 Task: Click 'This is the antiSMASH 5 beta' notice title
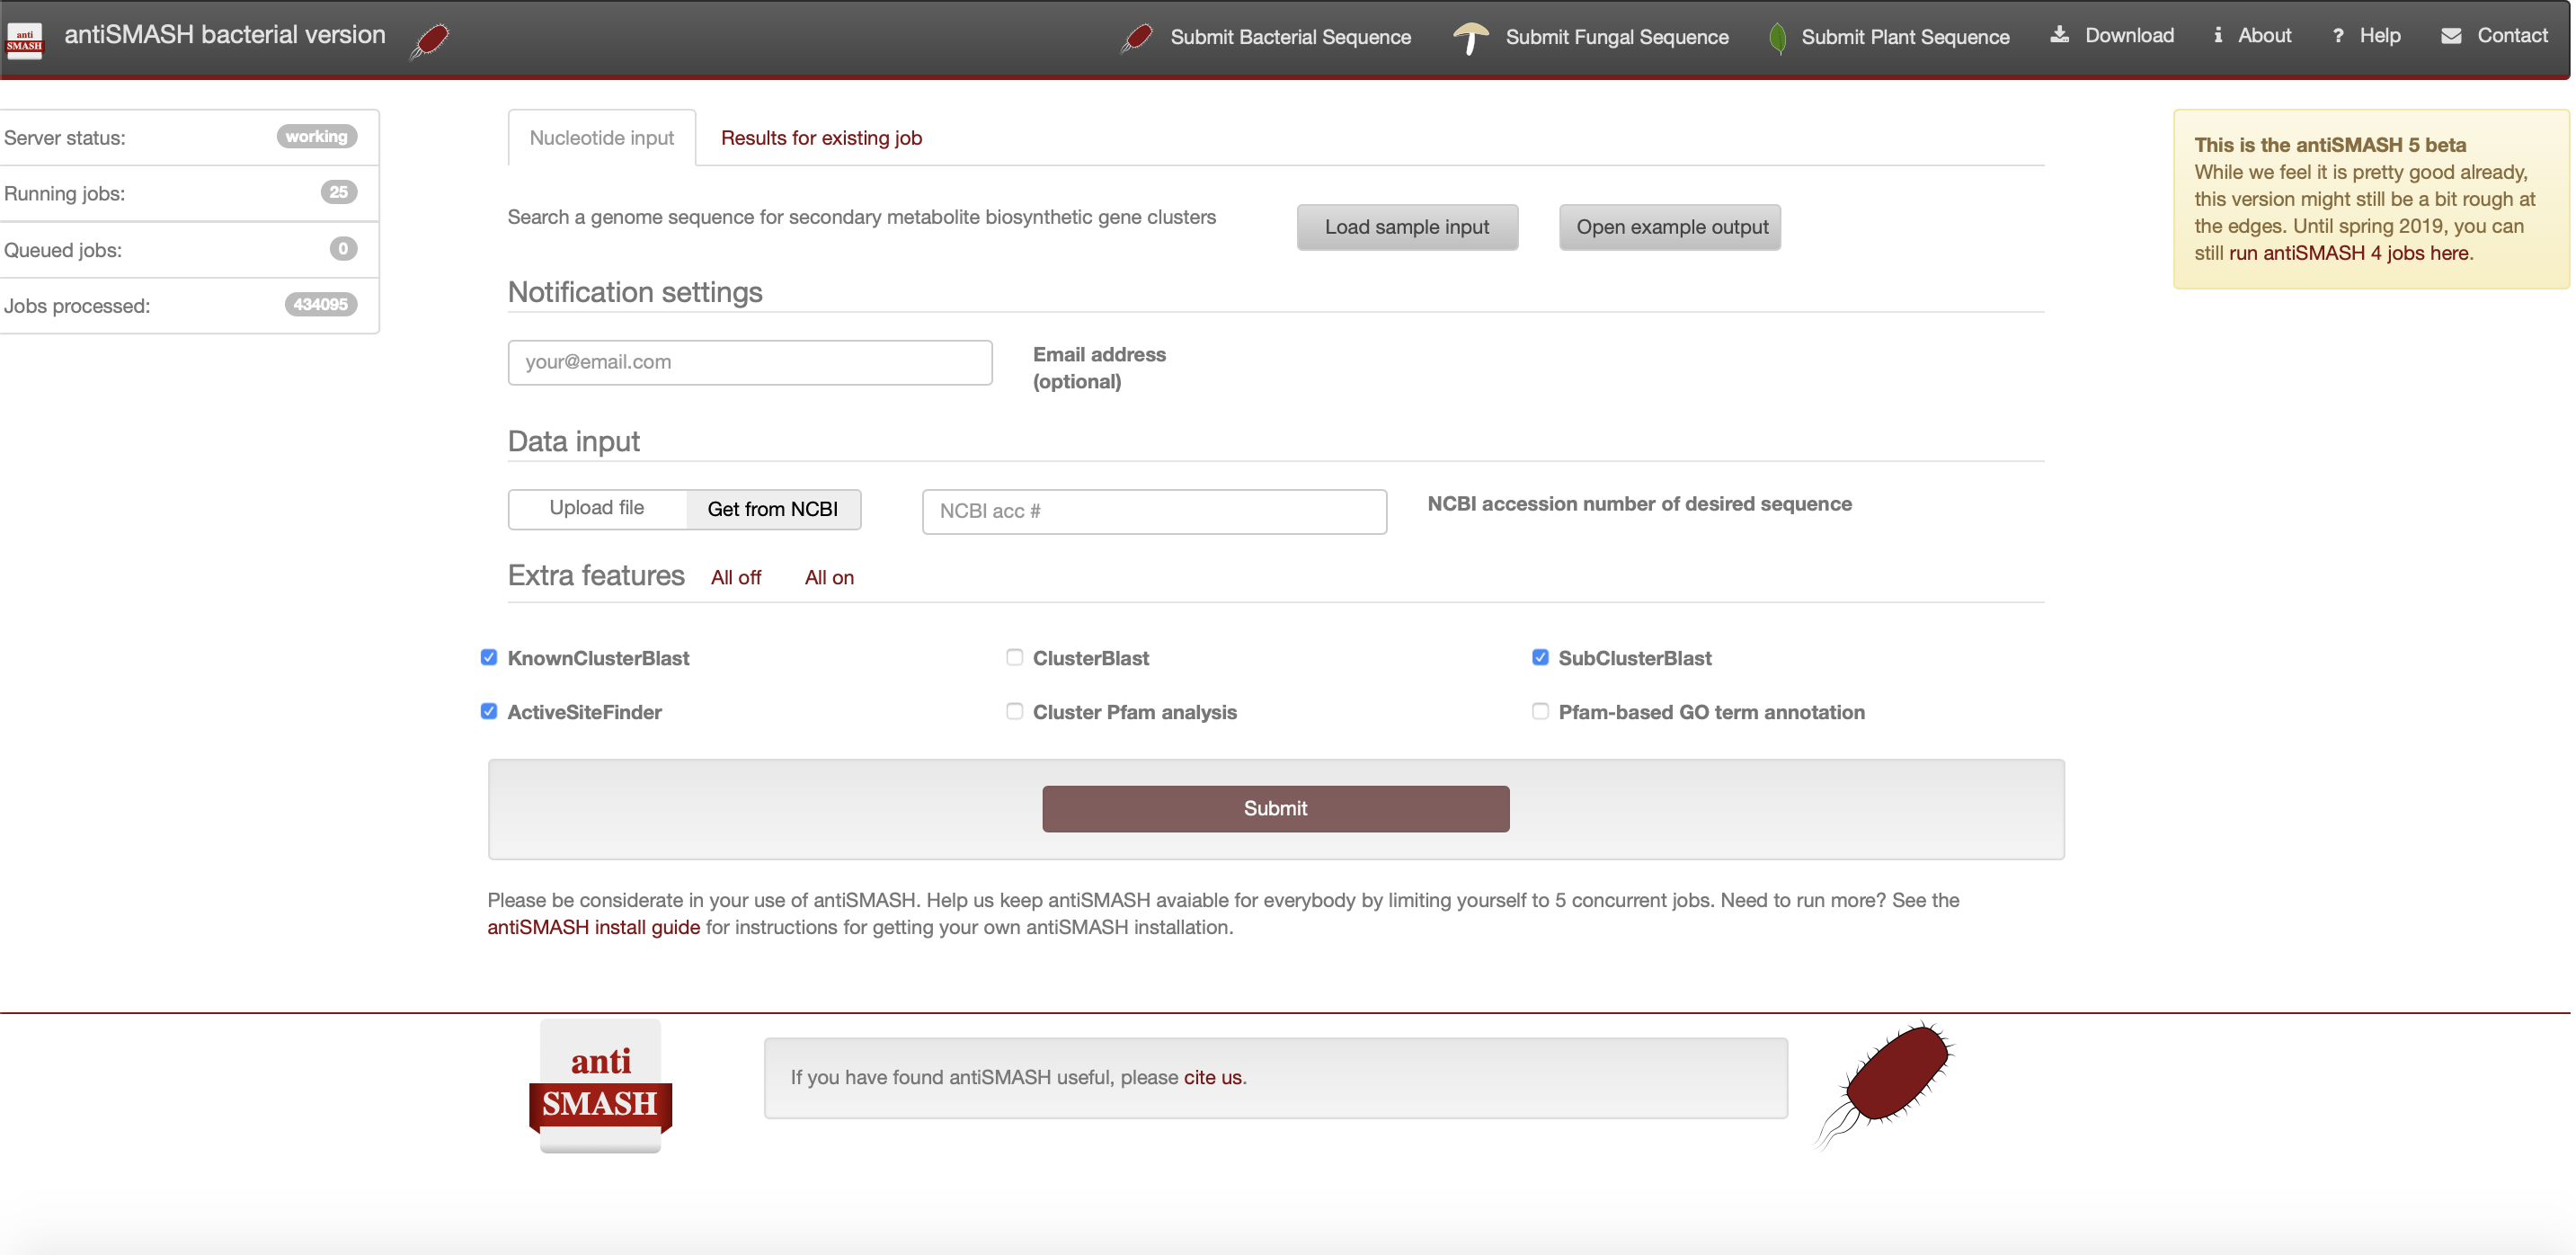[x=2330, y=145]
